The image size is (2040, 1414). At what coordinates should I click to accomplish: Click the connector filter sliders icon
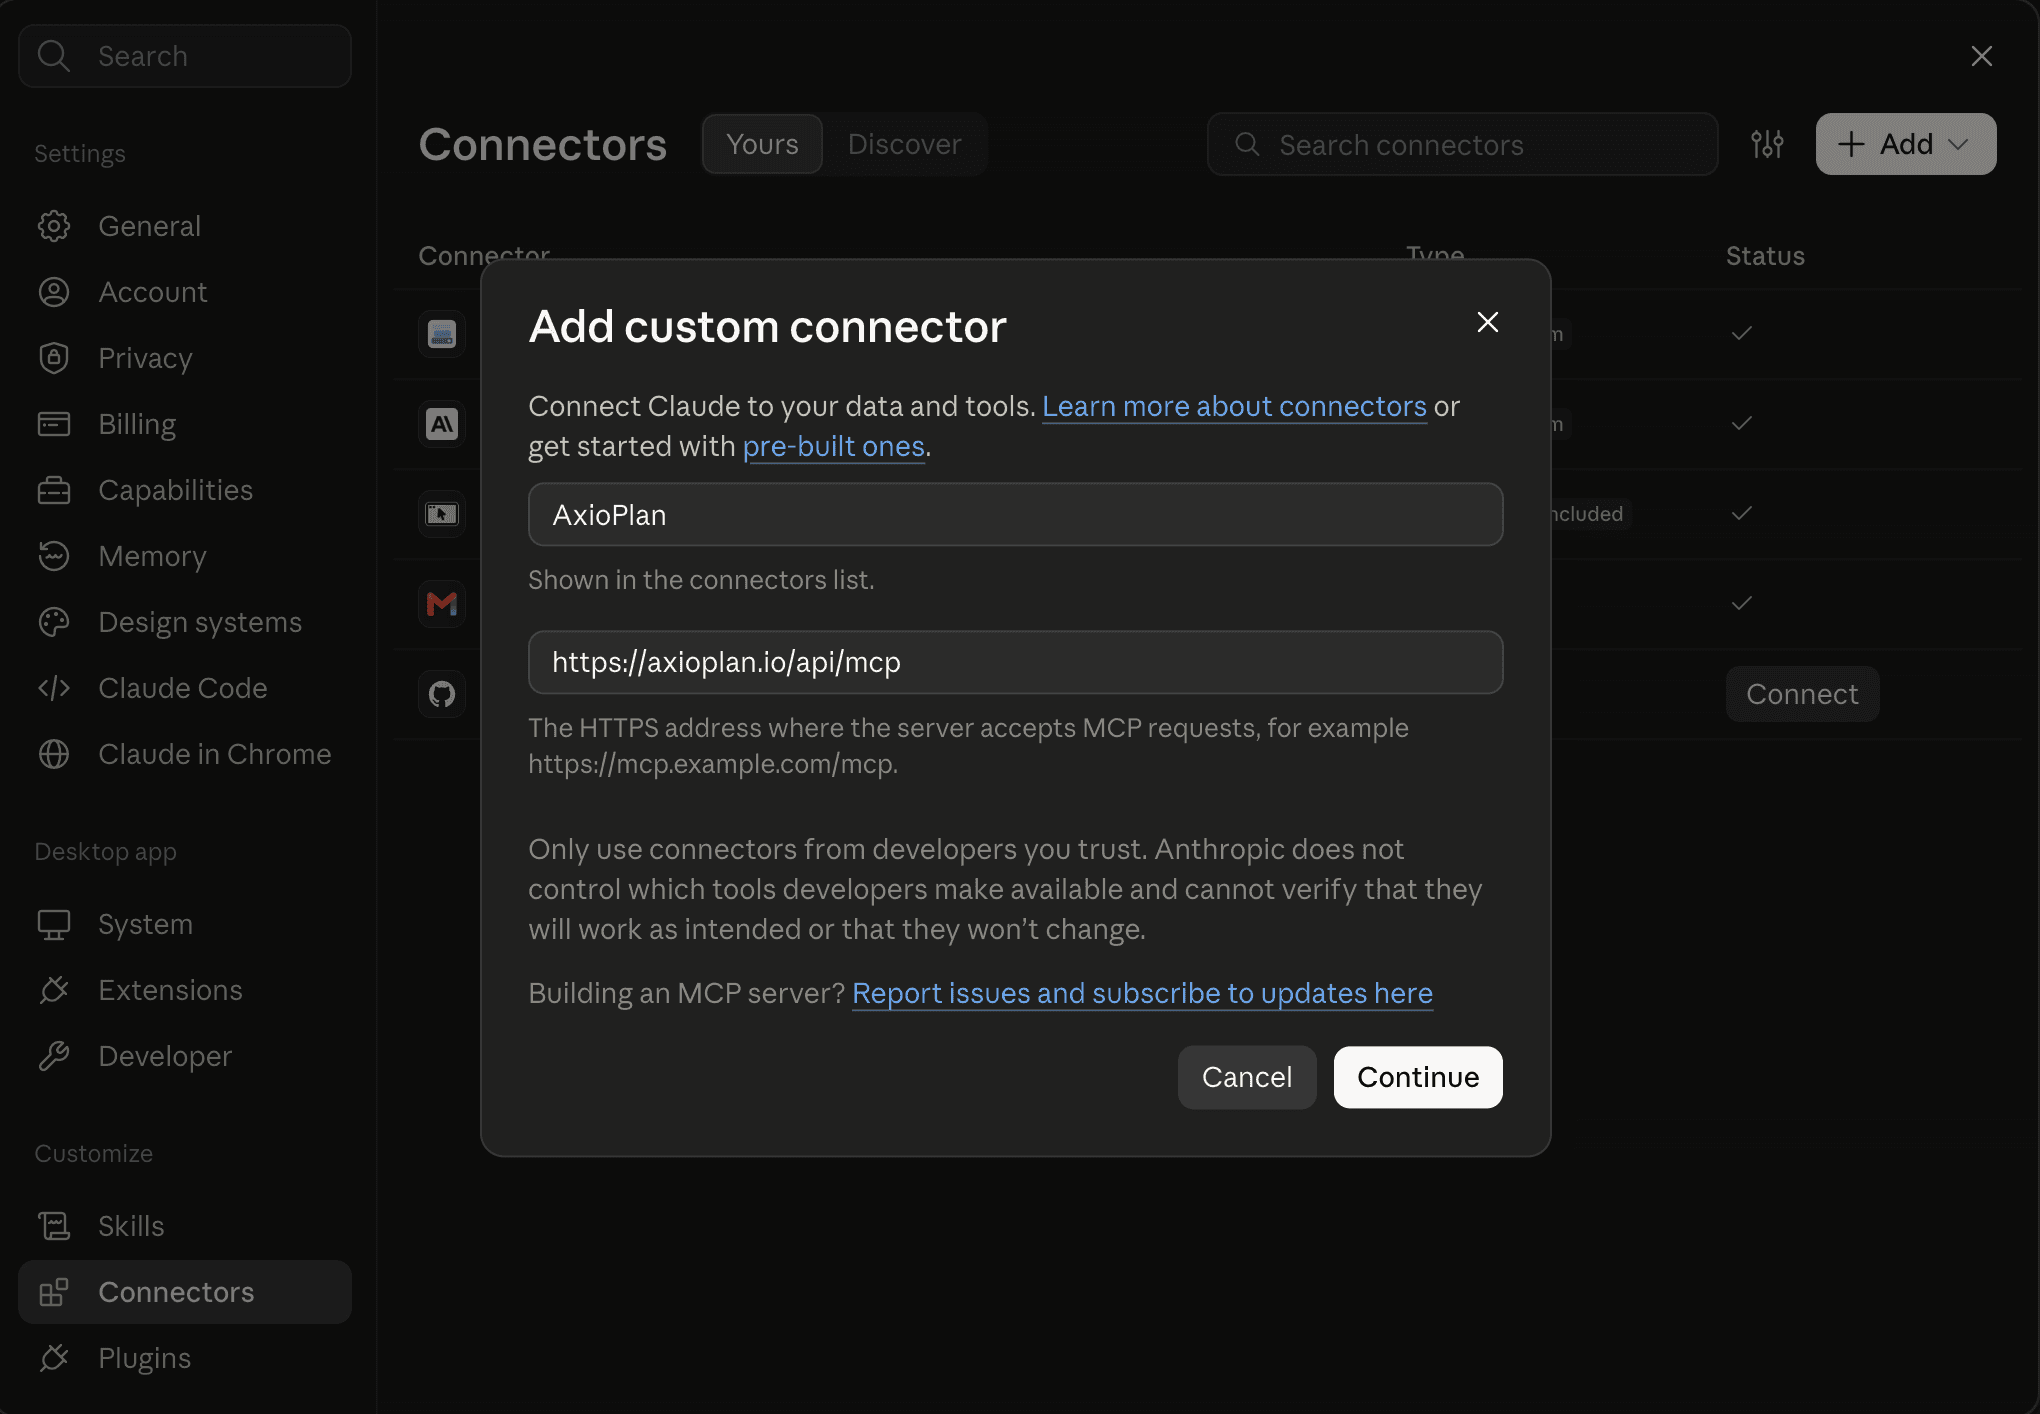1767,144
